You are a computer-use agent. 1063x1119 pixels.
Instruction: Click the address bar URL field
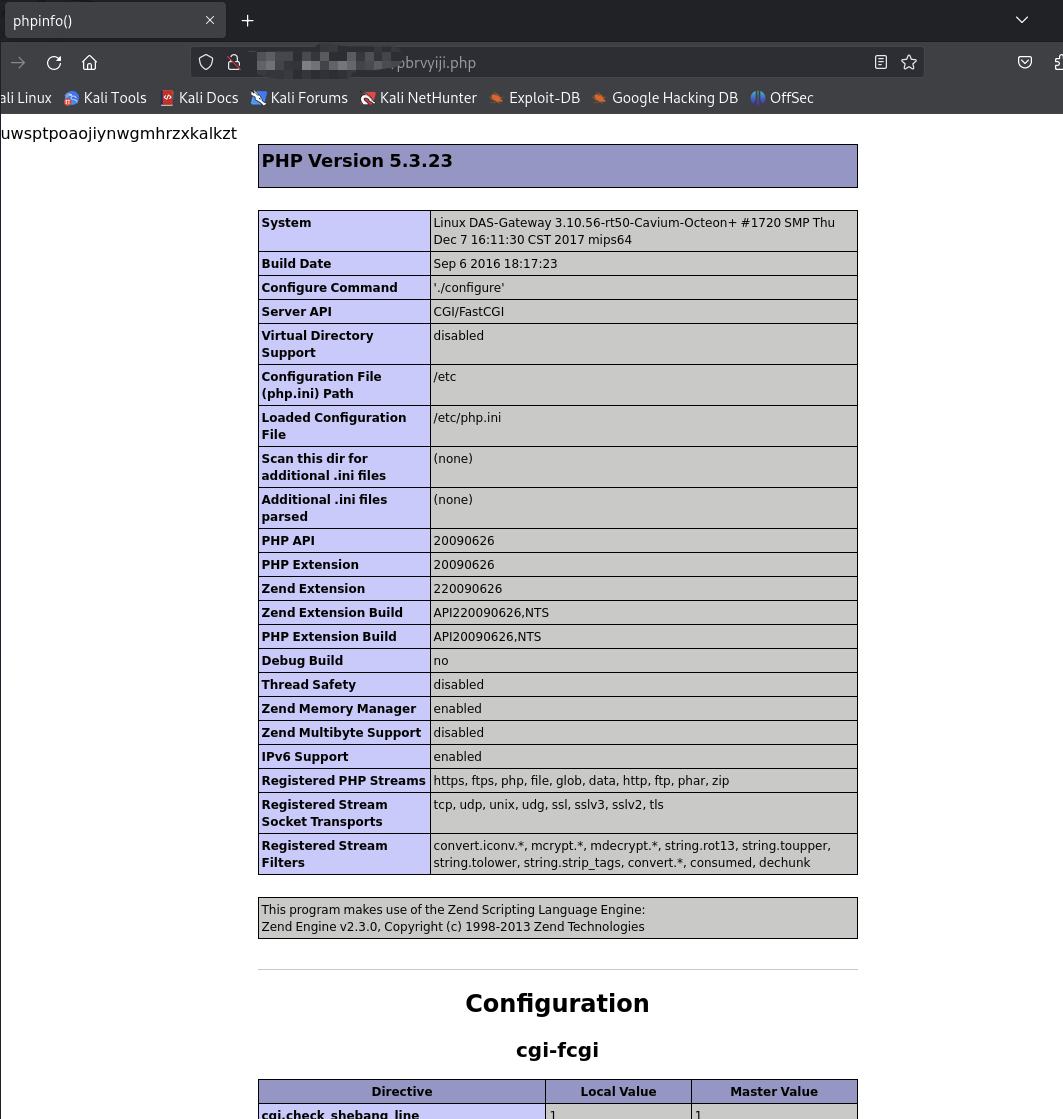click(x=556, y=63)
